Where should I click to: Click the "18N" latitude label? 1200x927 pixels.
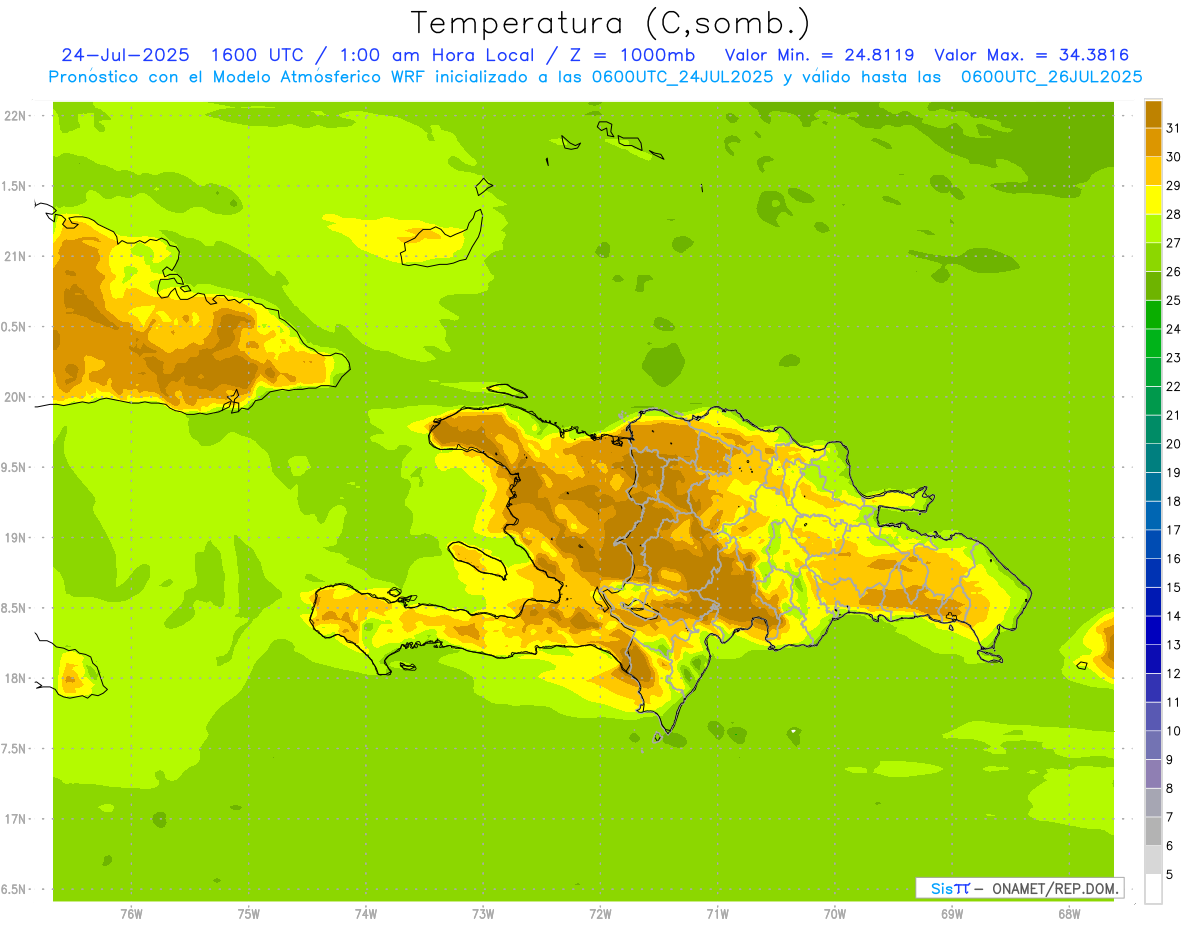(16, 679)
